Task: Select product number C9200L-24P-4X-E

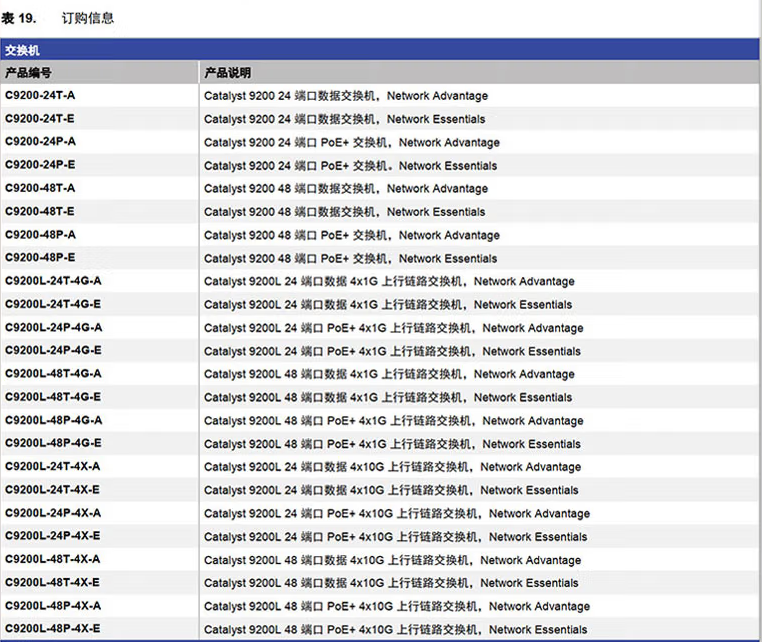Action: tap(52, 536)
